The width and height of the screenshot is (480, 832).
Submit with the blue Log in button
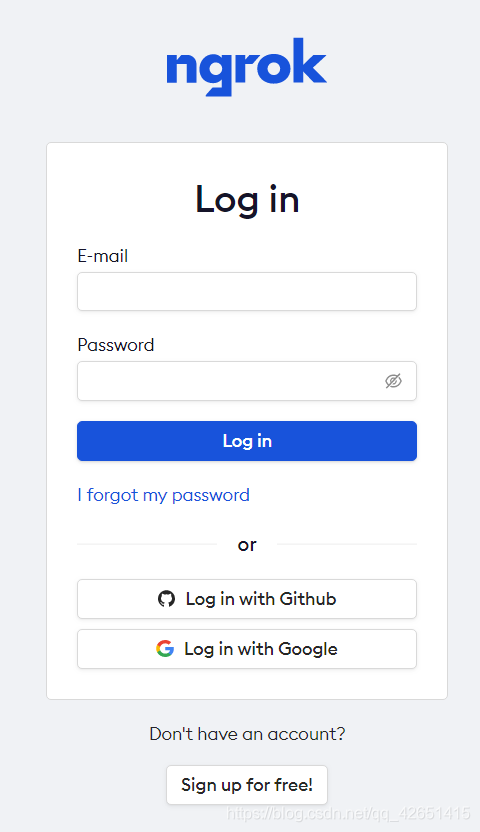(x=247, y=441)
